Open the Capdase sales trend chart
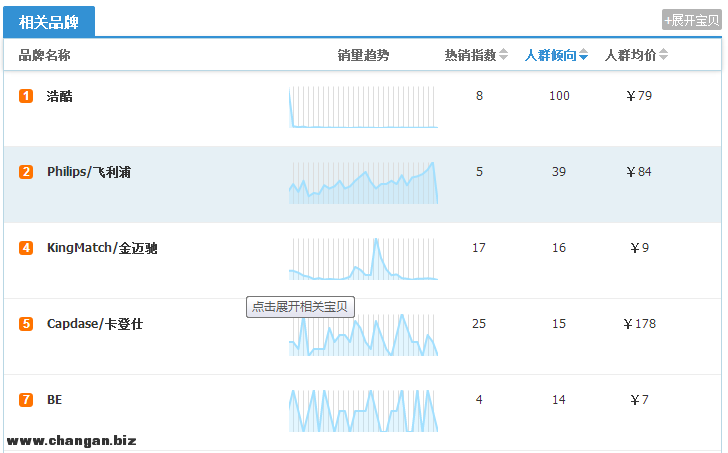 coord(363,335)
